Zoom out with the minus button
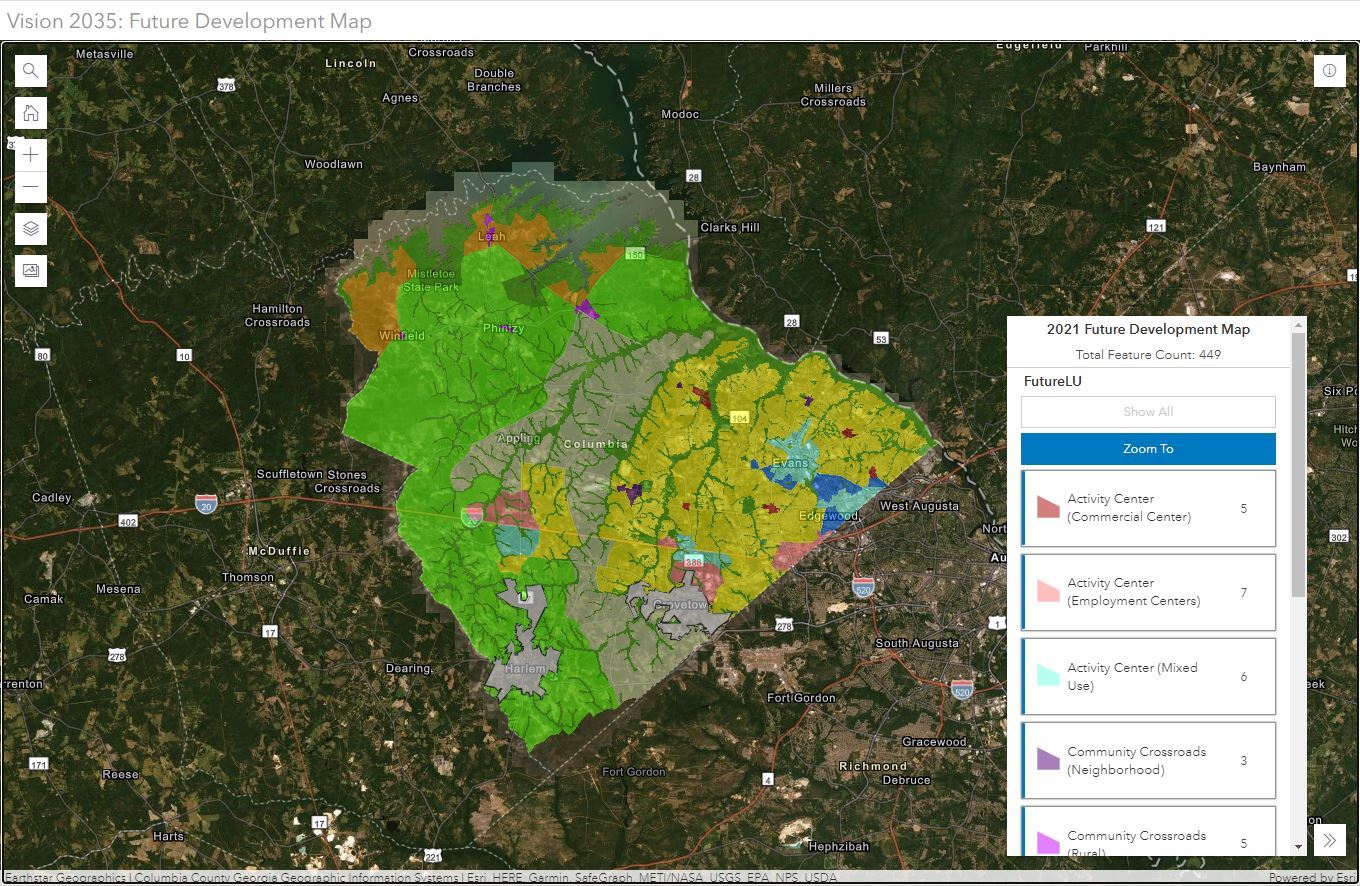1360x886 pixels. pyautogui.click(x=31, y=187)
